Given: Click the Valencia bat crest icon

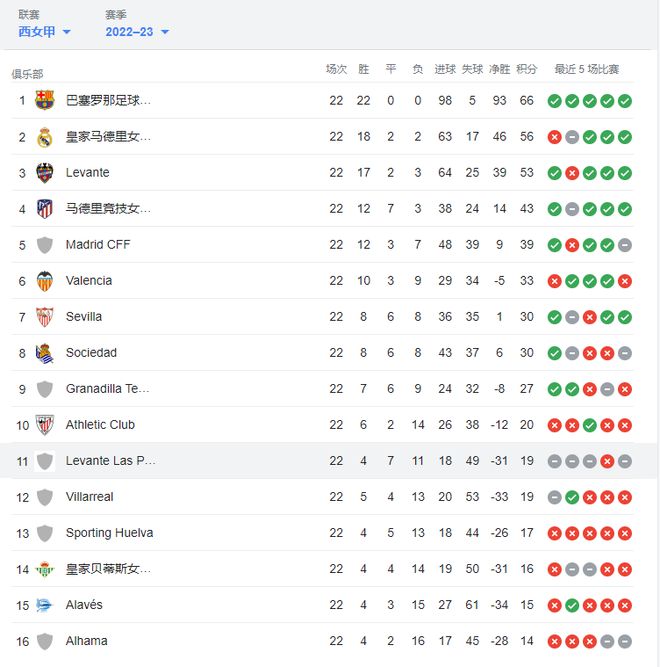Looking at the screenshot, I should (x=45, y=281).
